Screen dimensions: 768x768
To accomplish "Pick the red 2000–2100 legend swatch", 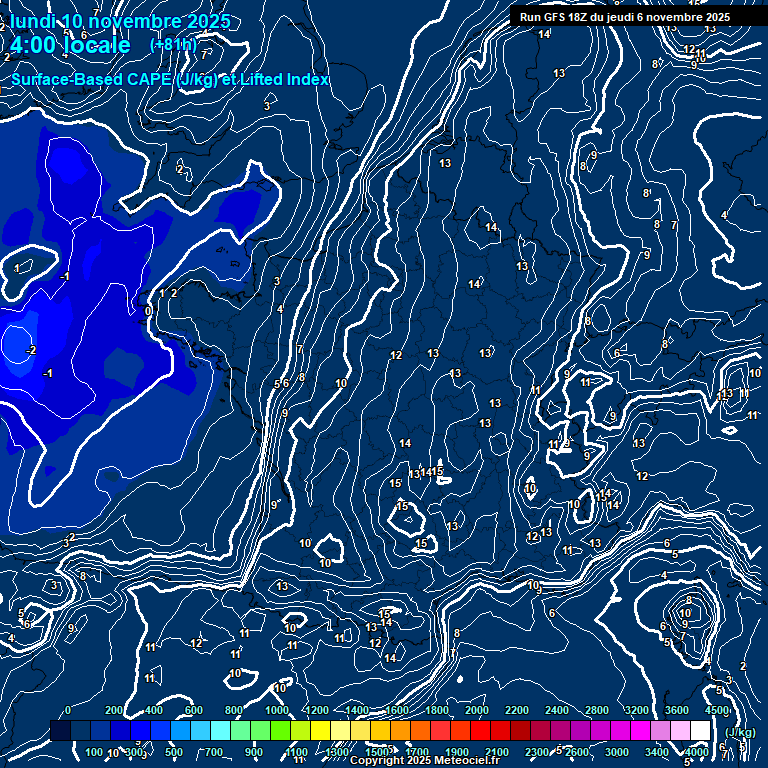I will (480, 730).
